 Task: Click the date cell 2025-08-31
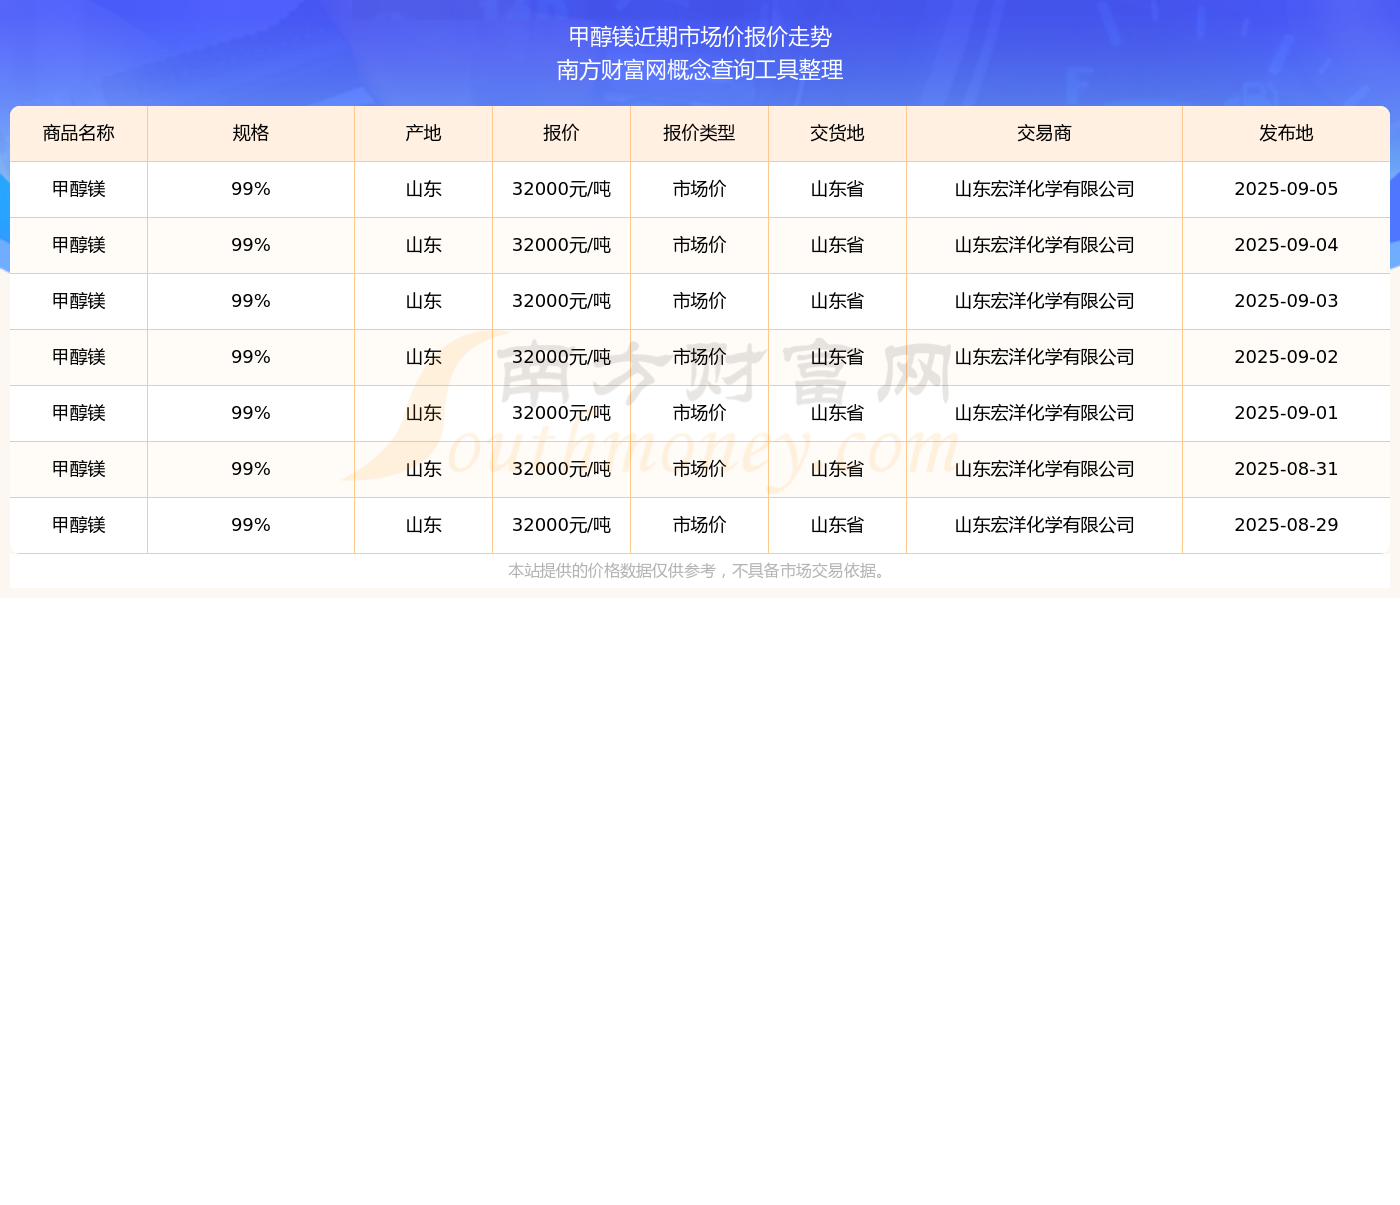pos(1286,470)
